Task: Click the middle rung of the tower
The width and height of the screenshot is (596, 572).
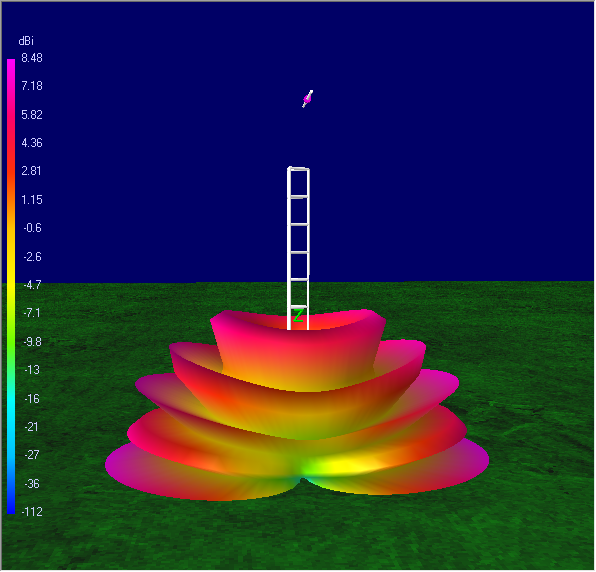Action: [x=298, y=252]
